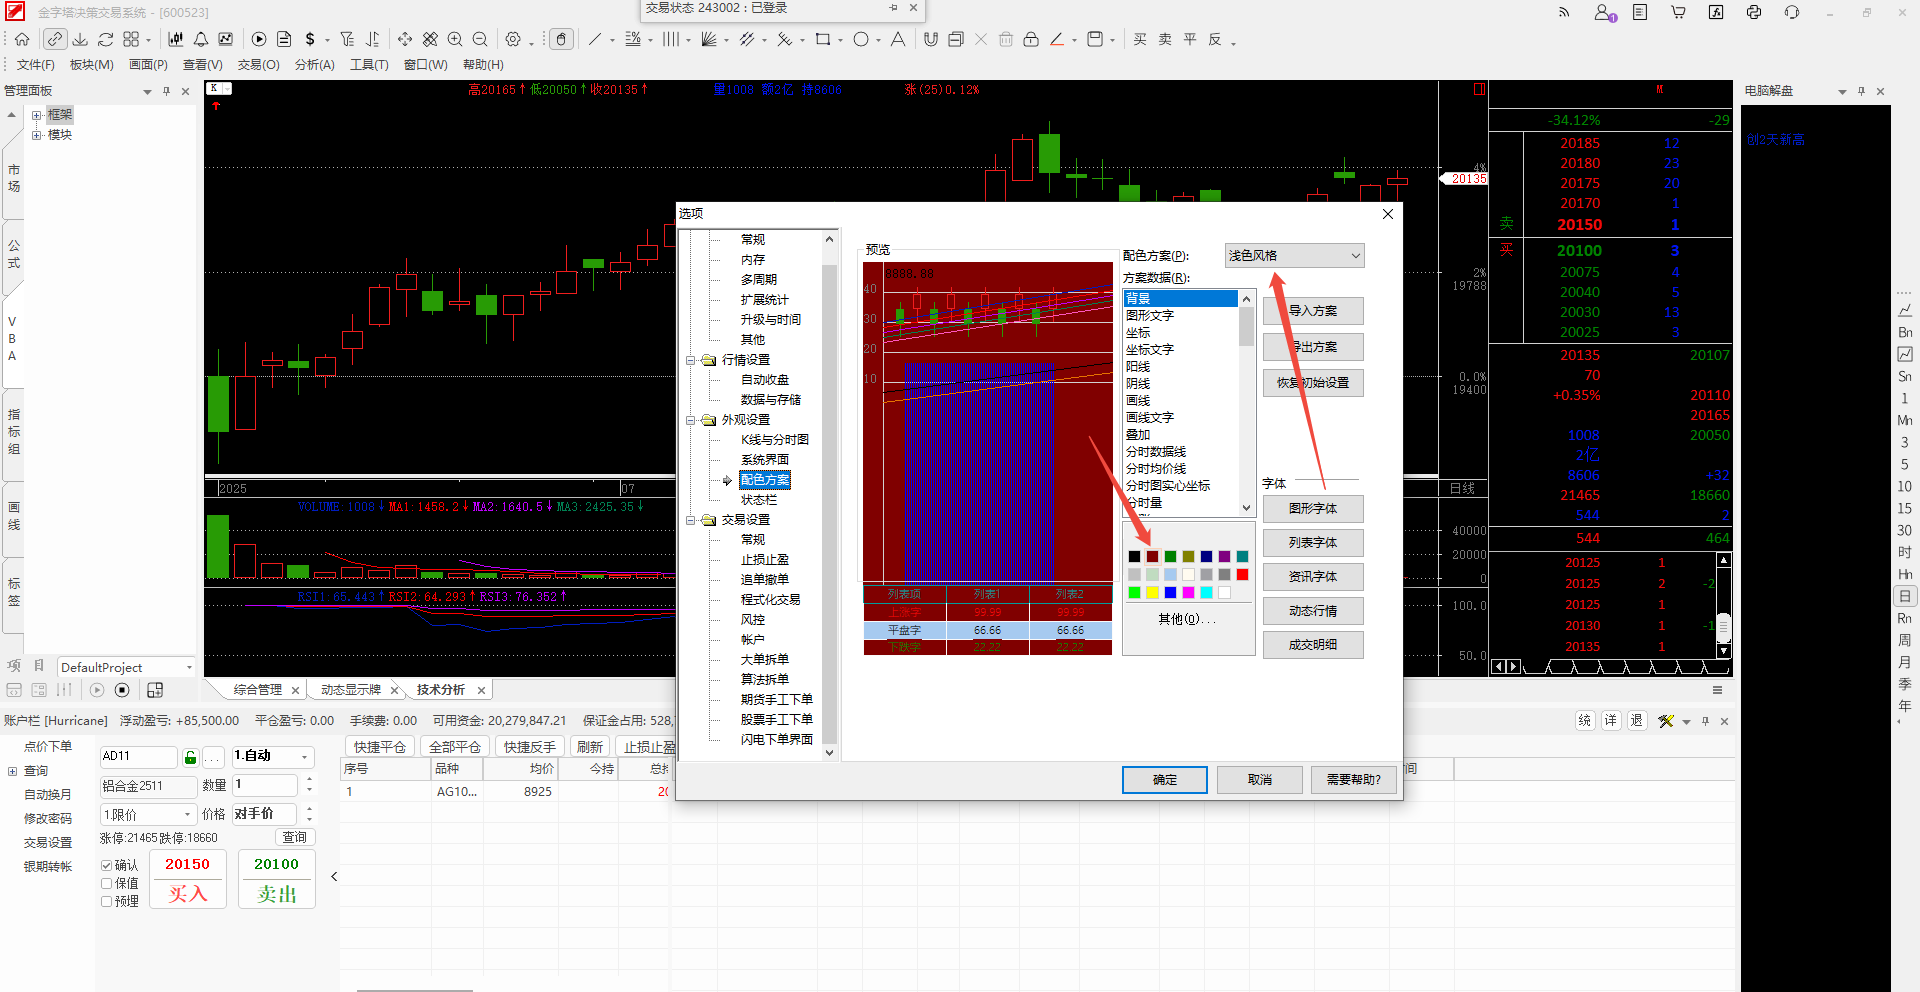Select the zoom out magnifier tool
Image resolution: width=1920 pixels, height=992 pixels.
pos(480,39)
